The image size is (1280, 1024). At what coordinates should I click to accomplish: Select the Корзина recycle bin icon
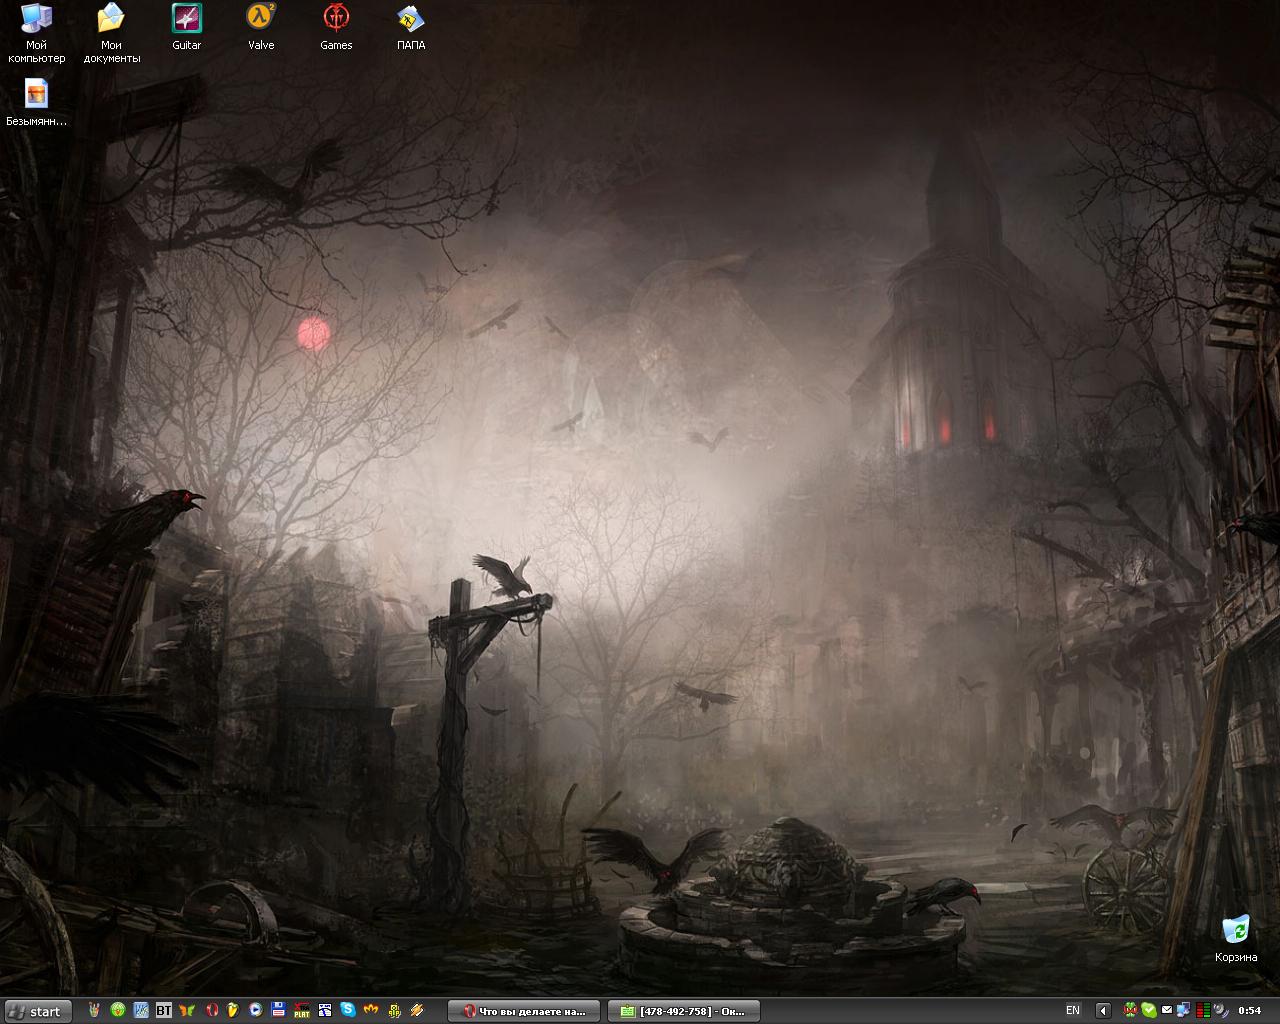pos(1236,938)
